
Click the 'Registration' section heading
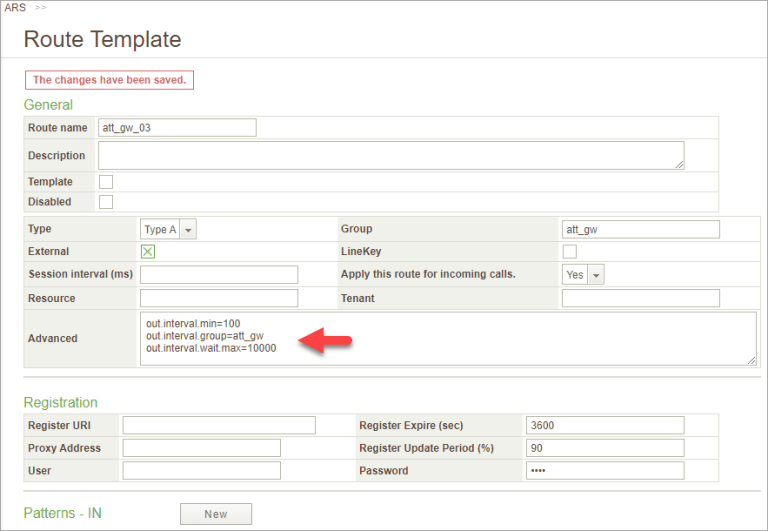pos(61,403)
